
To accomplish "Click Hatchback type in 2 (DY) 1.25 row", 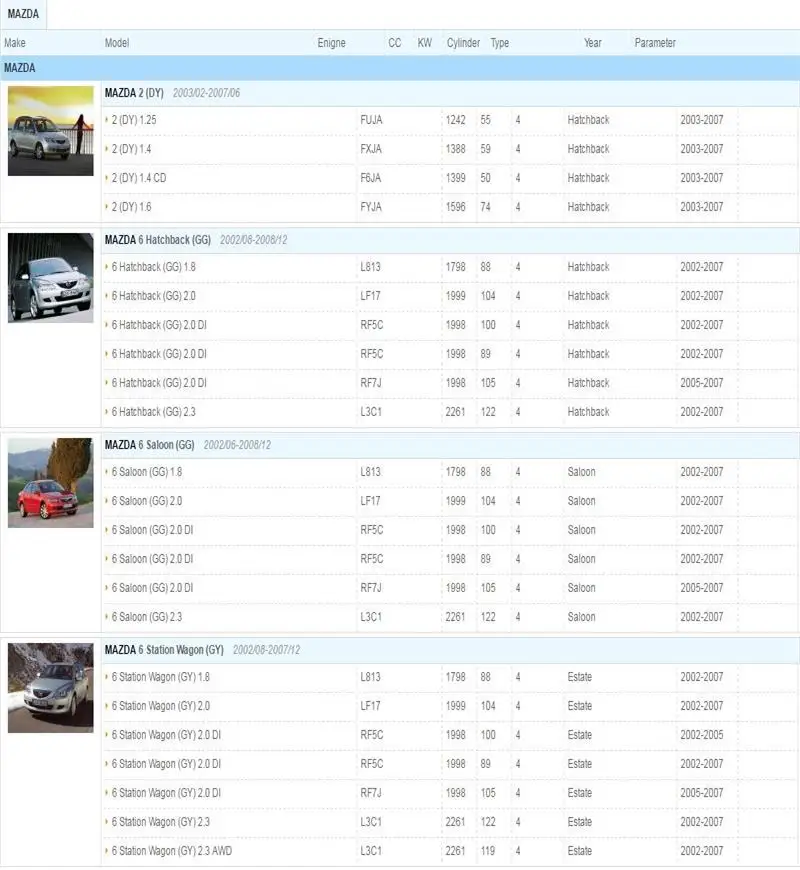I will (588, 120).
